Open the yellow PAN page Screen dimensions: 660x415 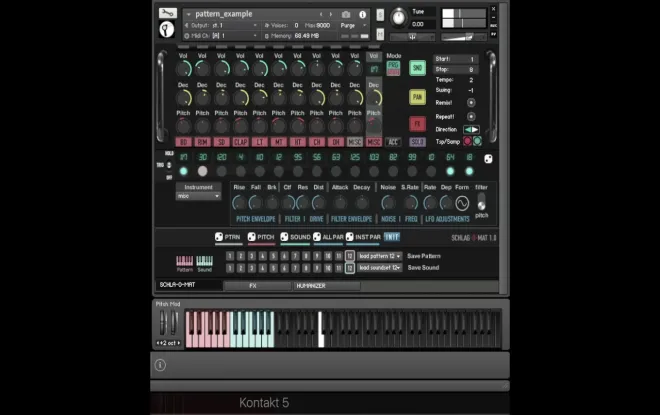(417, 97)
